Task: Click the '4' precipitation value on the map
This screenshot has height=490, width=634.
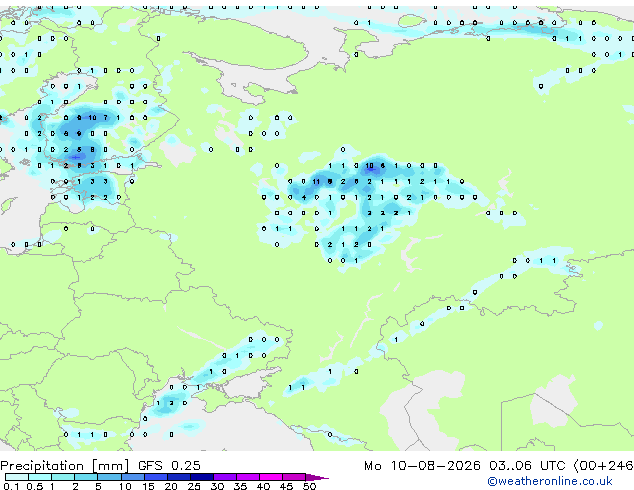Action: point(304,198)
